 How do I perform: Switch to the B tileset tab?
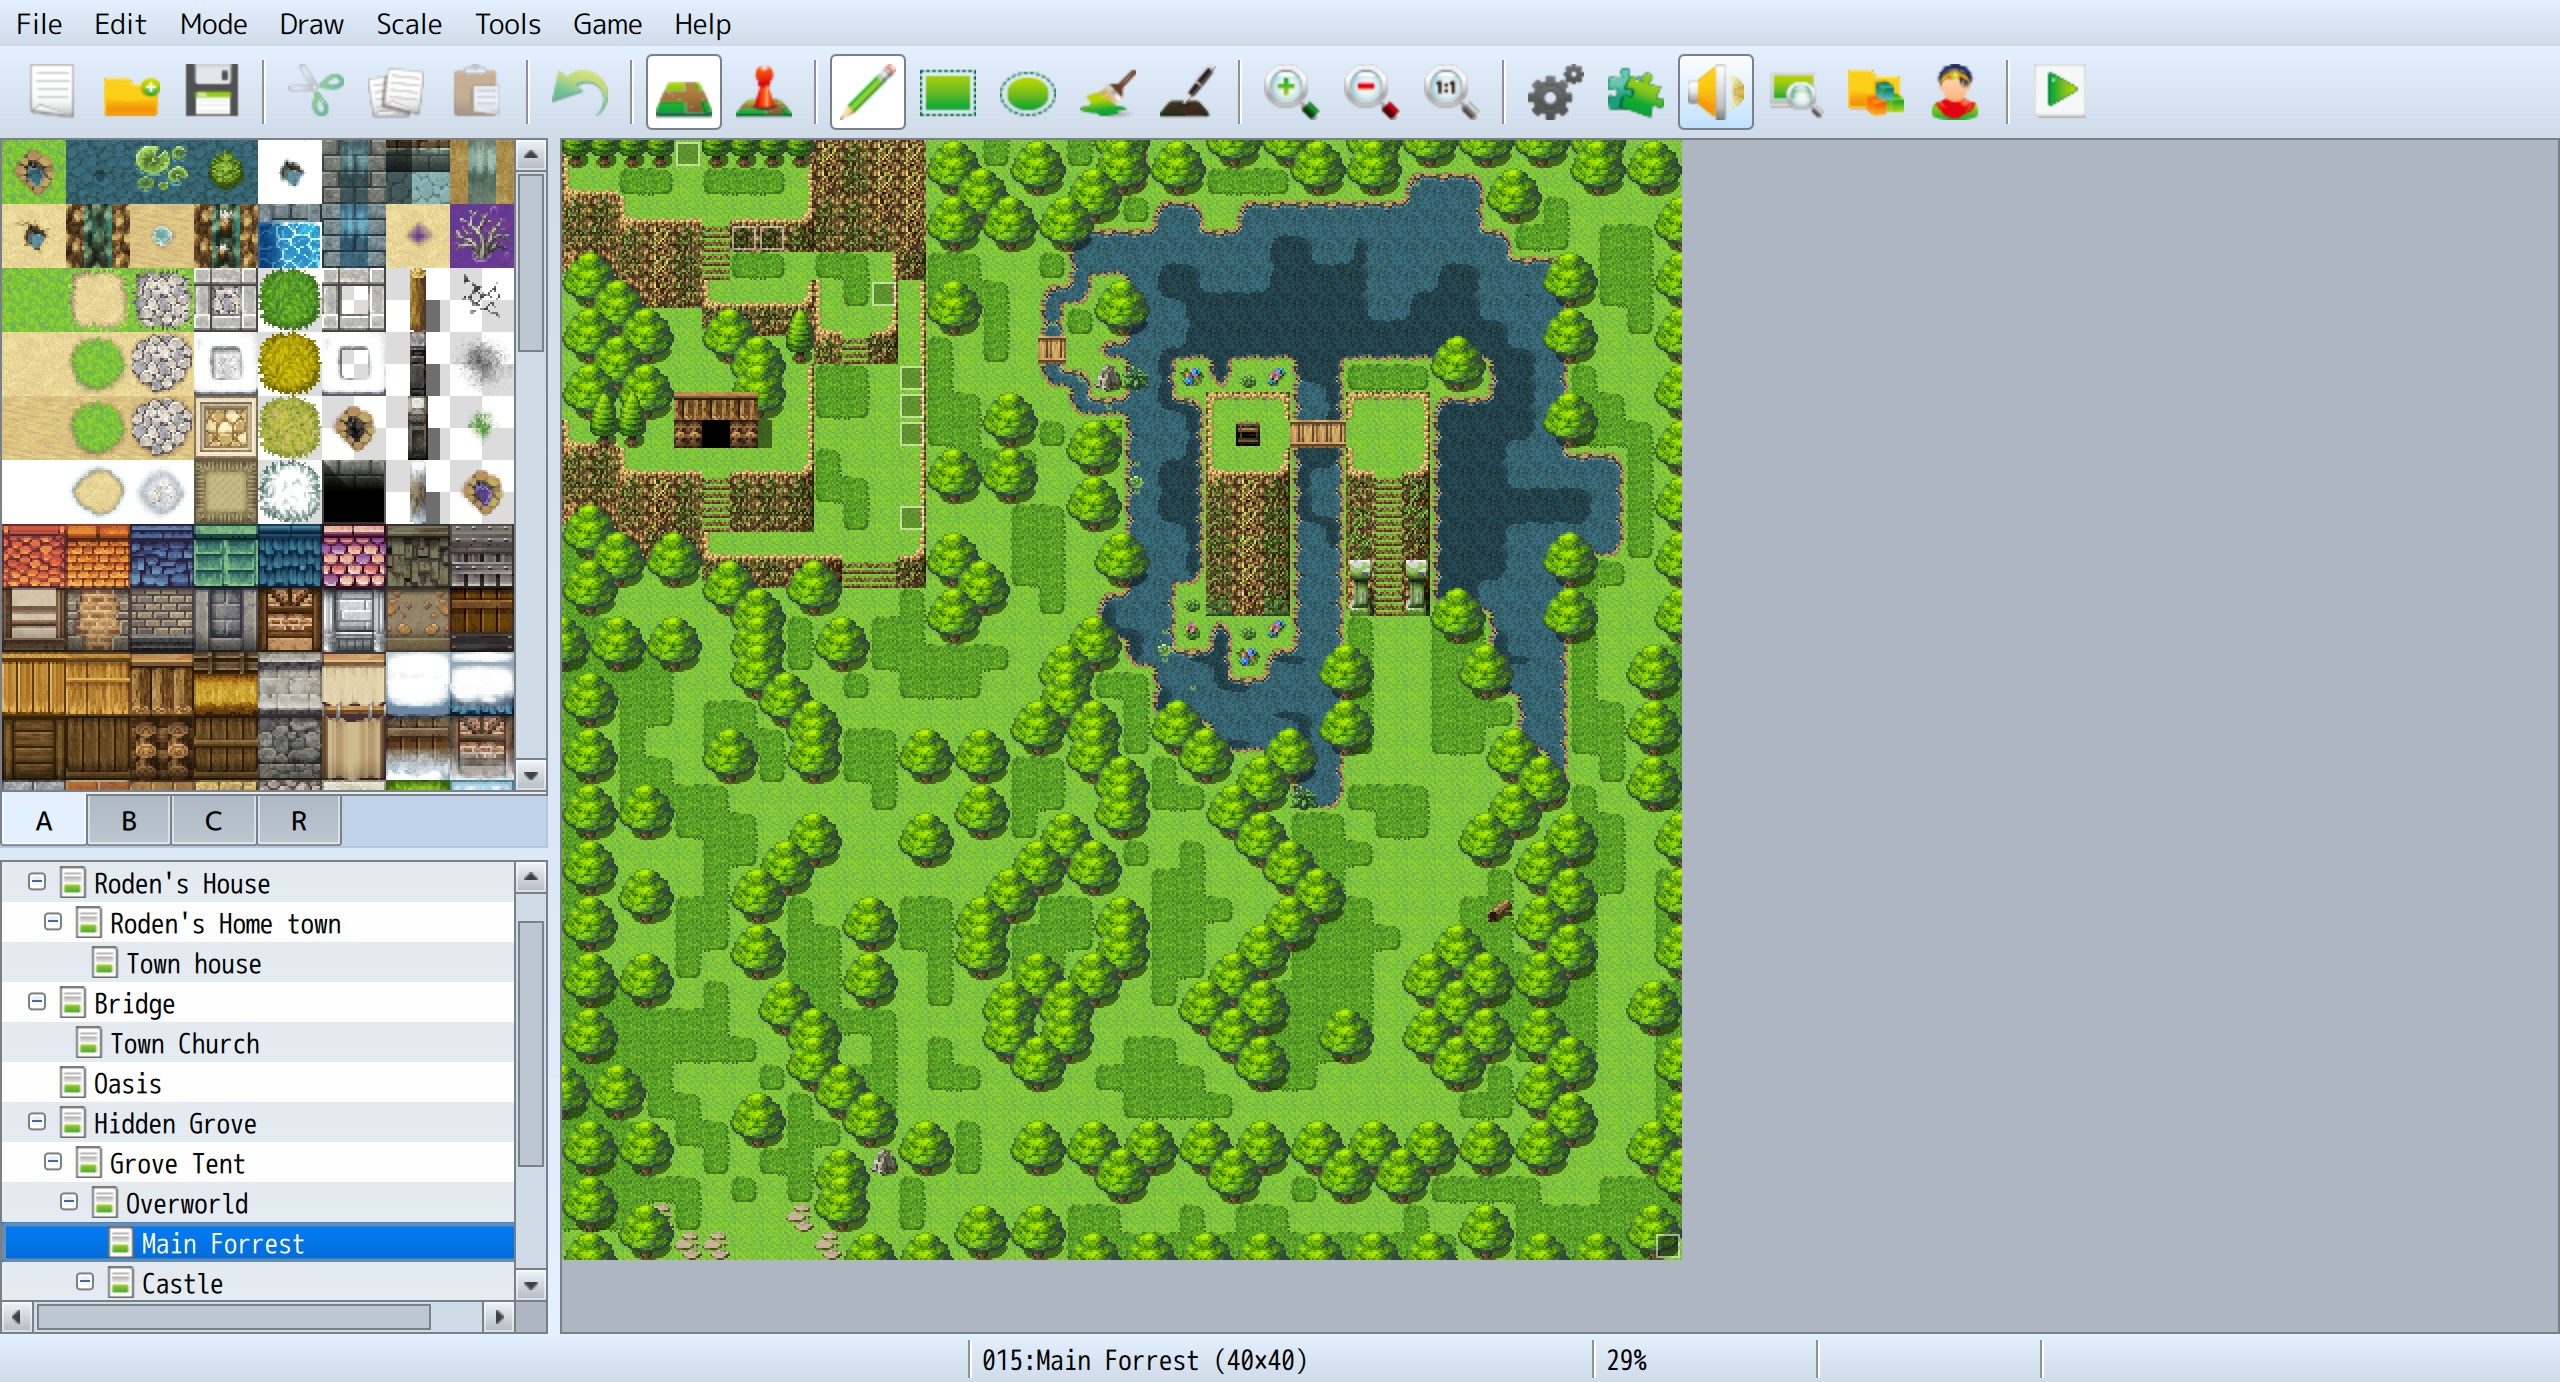click(x=128, y=820)
